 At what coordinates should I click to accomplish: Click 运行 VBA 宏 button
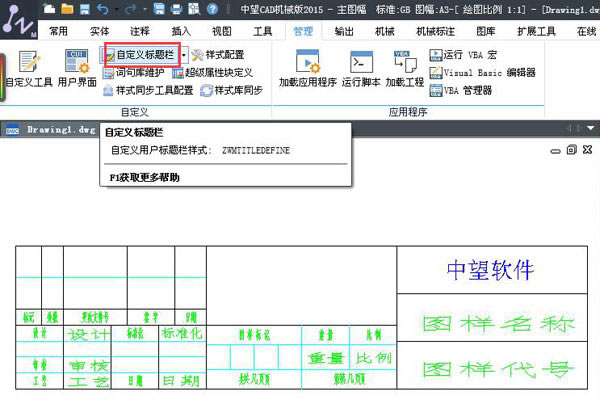coord(463,55)
